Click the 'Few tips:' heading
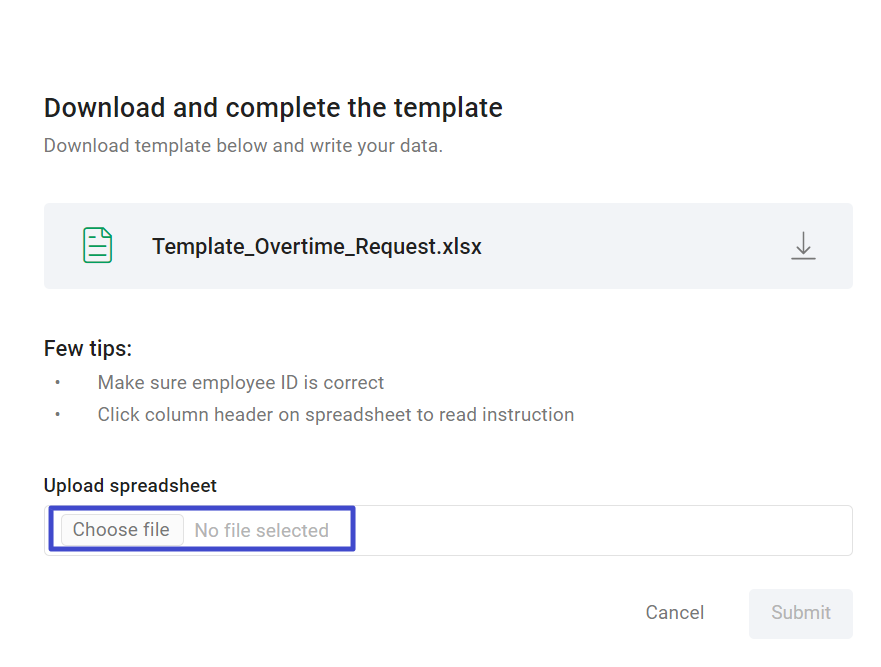 pos(88,348)
